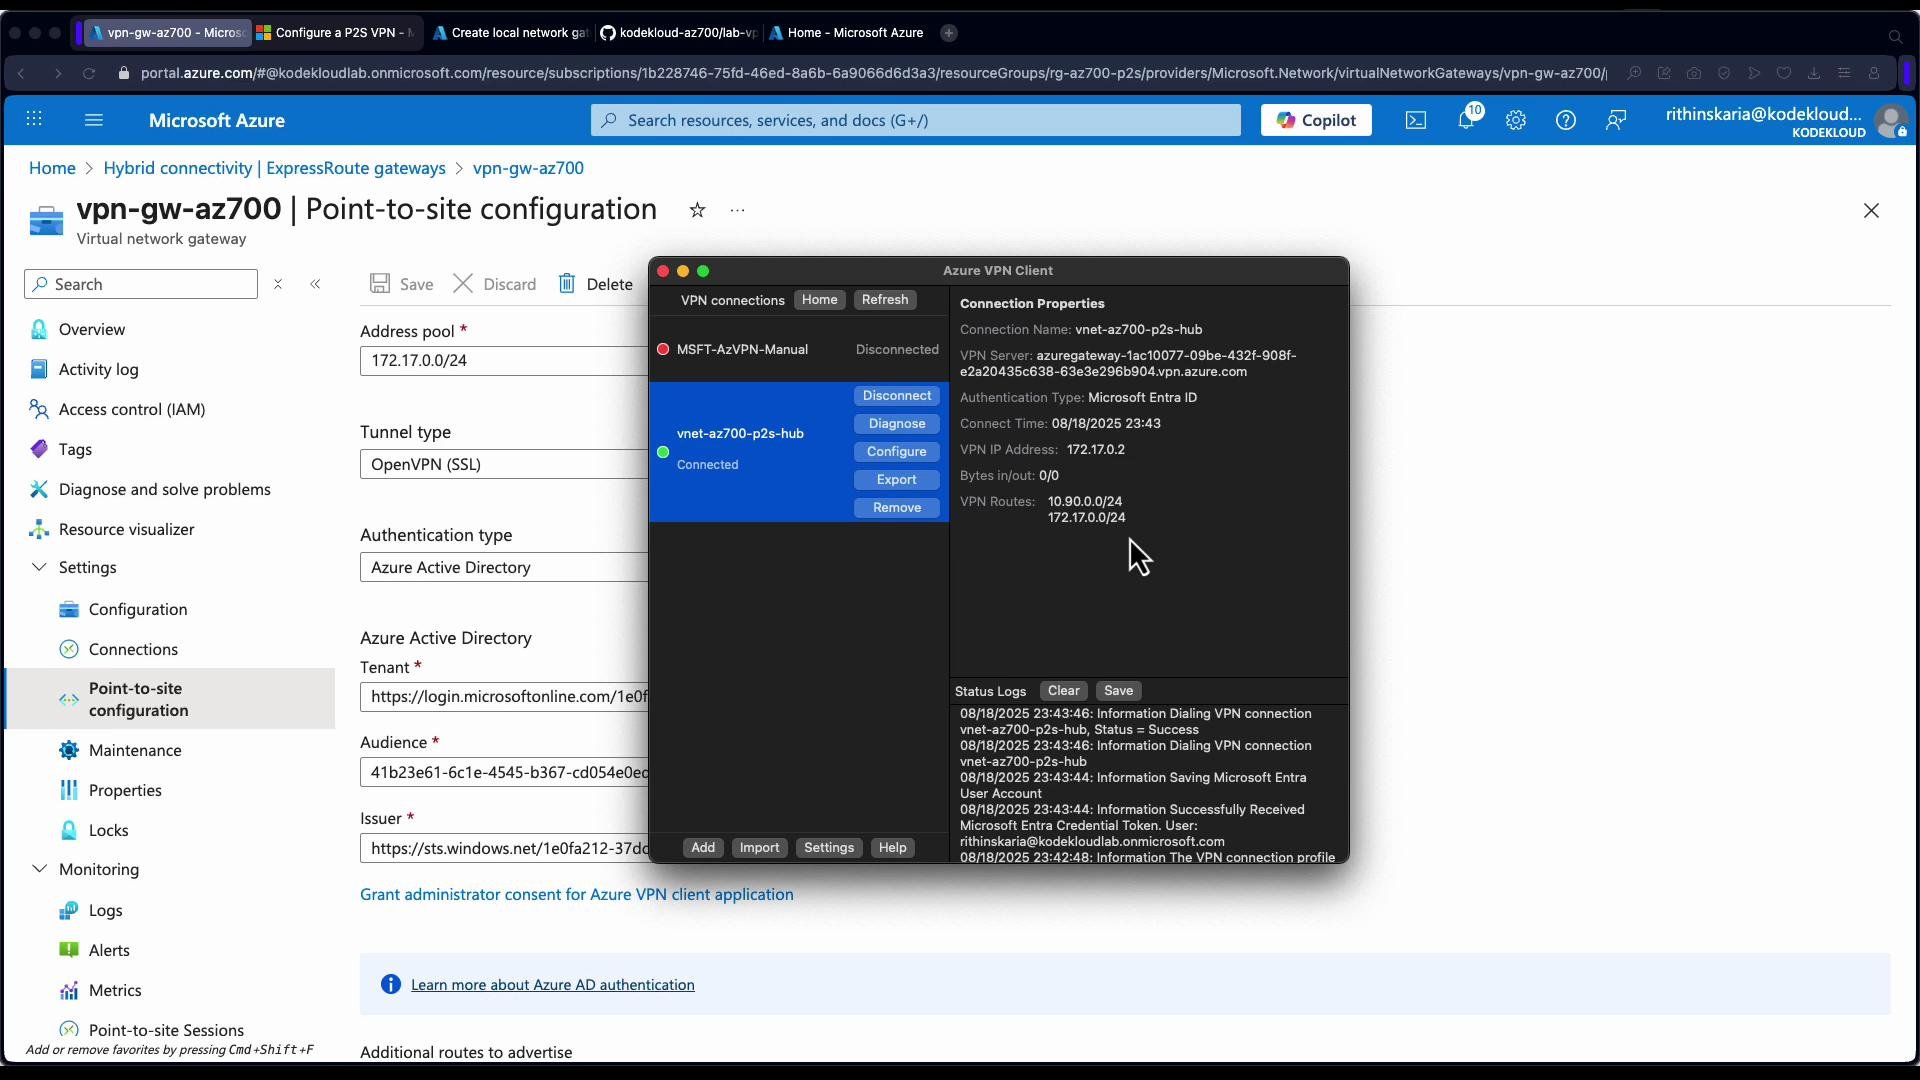The height and width of the screenshot is (1080, 1920).
Task: Click Home button in Azure VPN Client
Action: pyautogui.click(x=820, y=300)
